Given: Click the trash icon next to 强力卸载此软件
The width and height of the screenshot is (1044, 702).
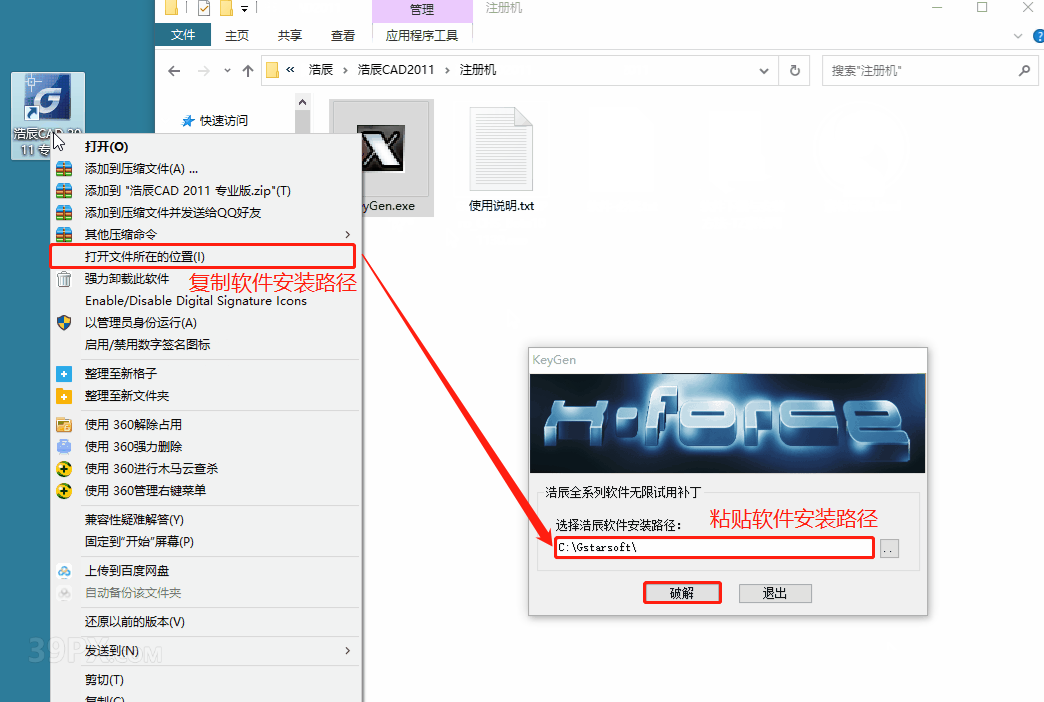Looking at the screenshot, I should pos(63,279).
